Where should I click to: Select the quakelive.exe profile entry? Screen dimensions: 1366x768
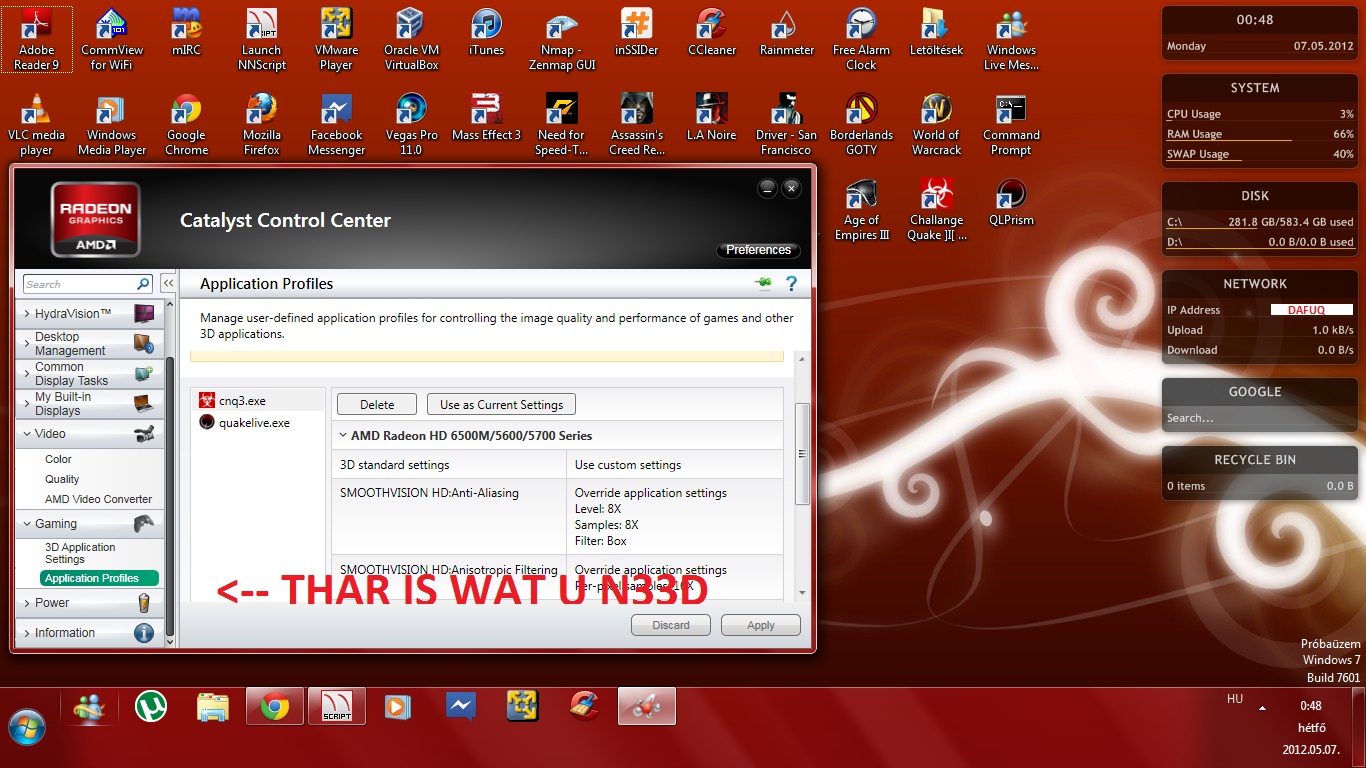click(x=254, y=423)
